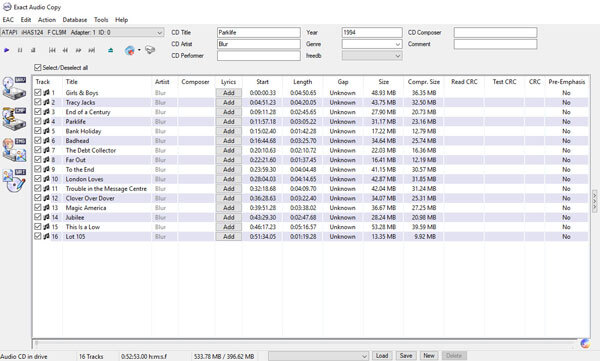600x361 pixels.
Task: Click the empty CD Composer field
Action: [x=495, y=33]
